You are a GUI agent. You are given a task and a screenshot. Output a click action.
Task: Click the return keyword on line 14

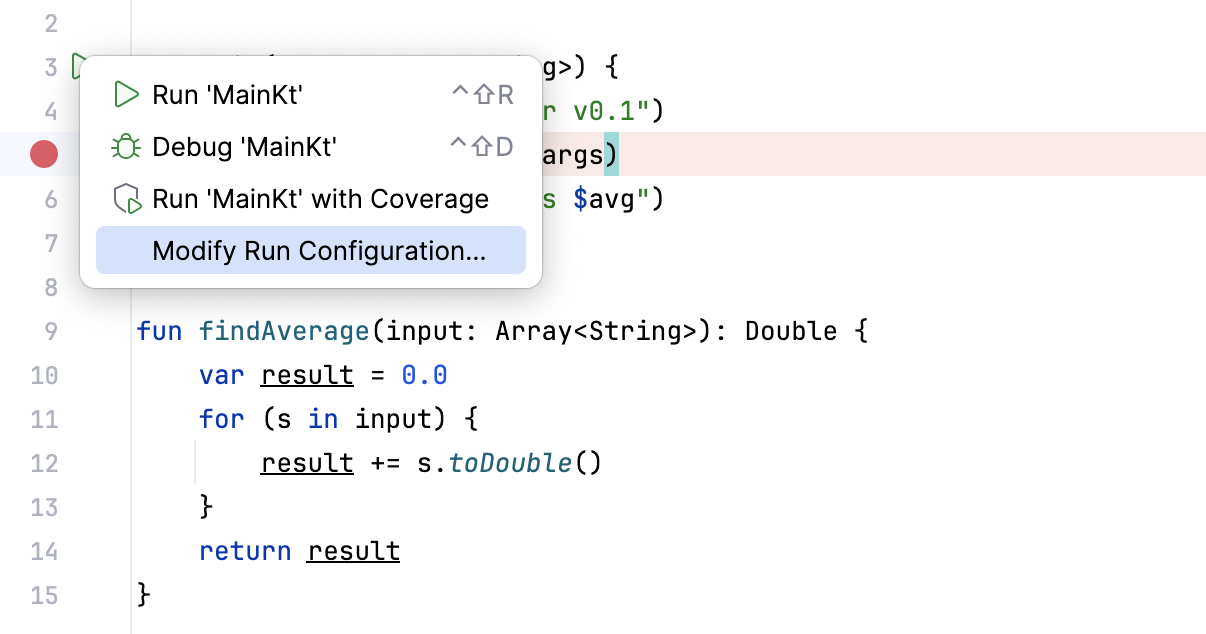(x=245, y=551)
